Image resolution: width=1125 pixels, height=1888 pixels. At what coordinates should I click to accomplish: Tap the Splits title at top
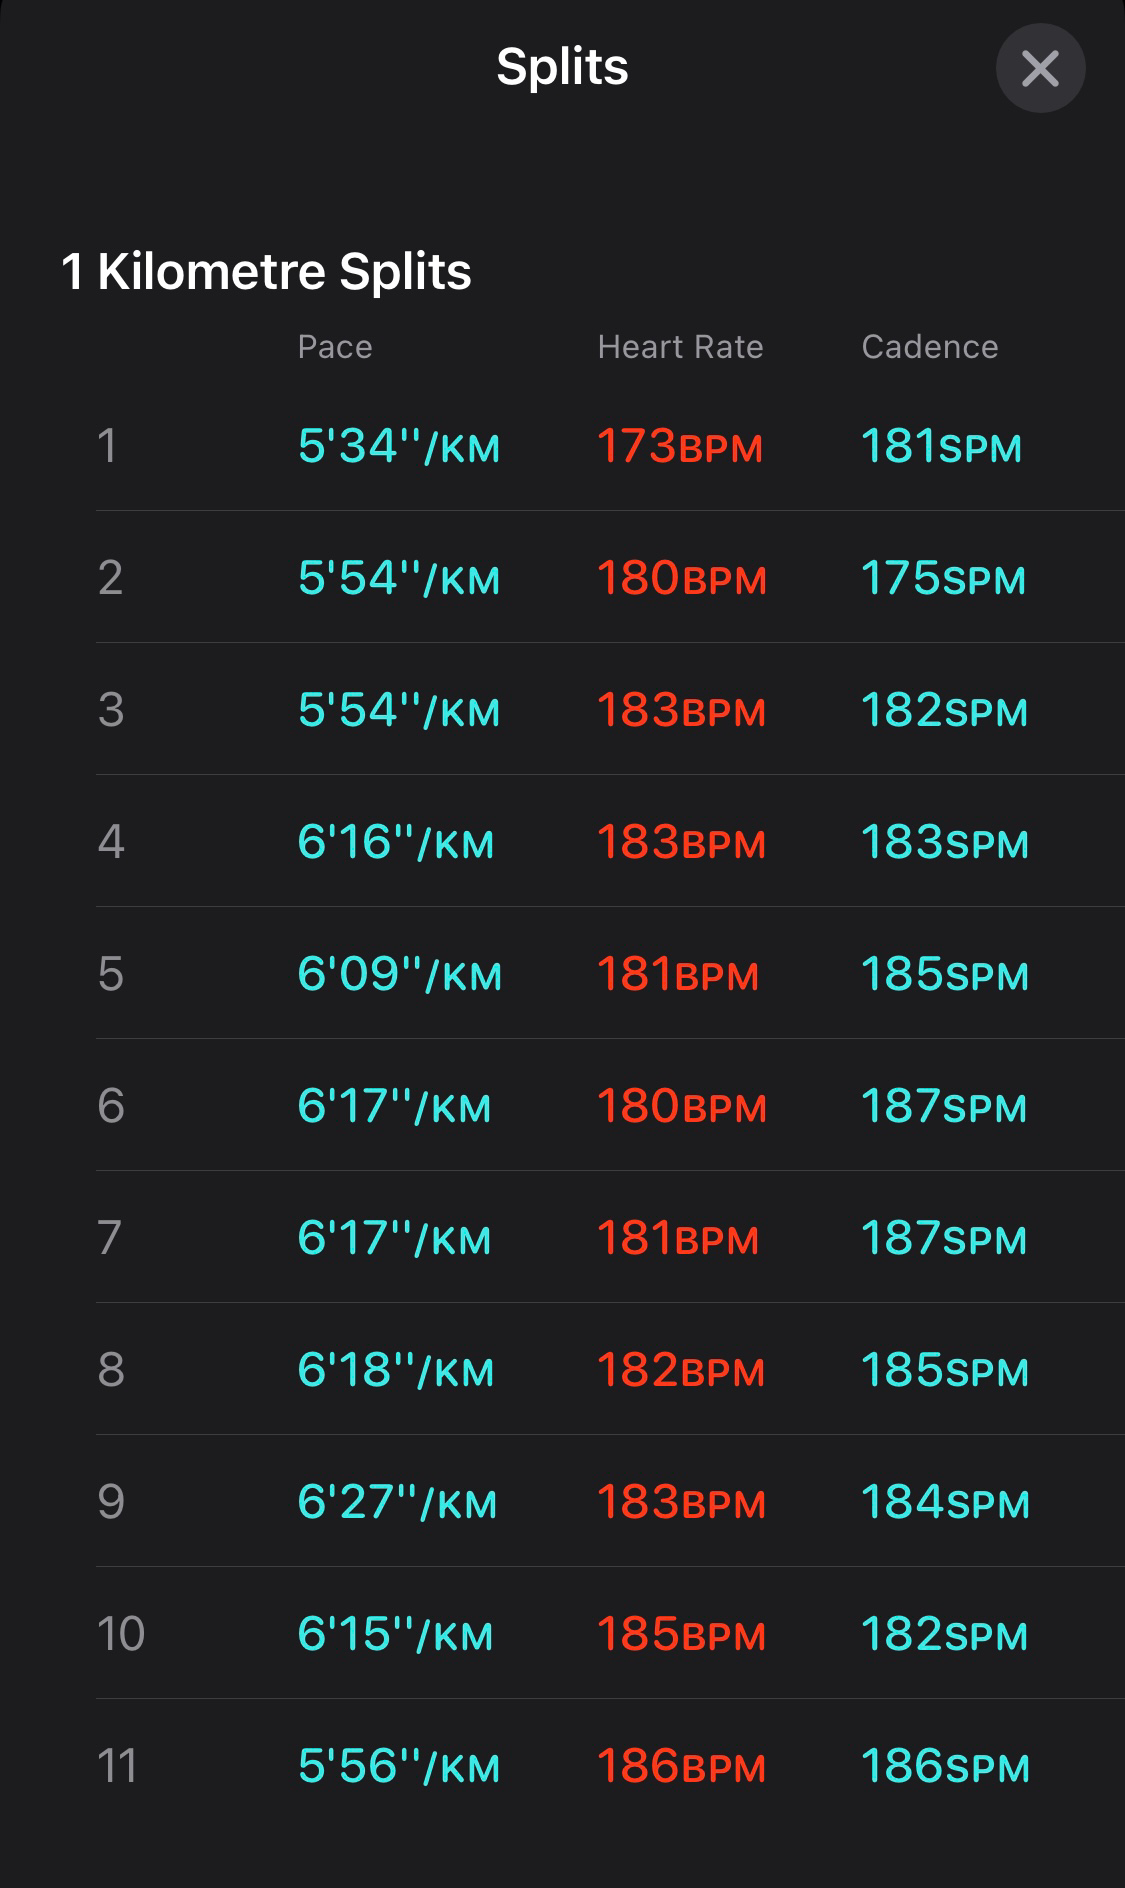pos(562,67)
